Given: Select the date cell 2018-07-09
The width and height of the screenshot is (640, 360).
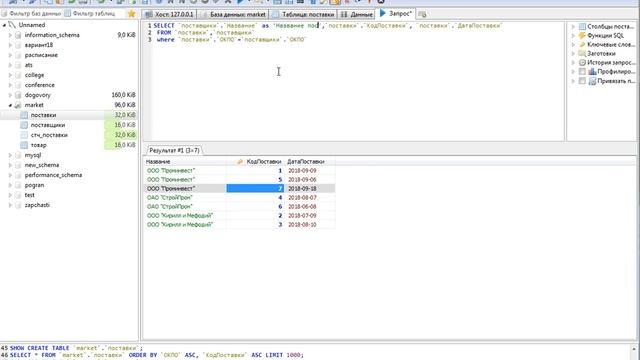Looking at the screenshot, I should pos(309,216).
